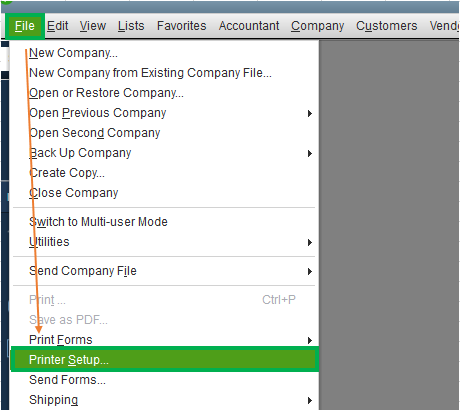This screenshot has width=460, height=410.
Task: Select Send Forms... entry
Action: (67, 380)
